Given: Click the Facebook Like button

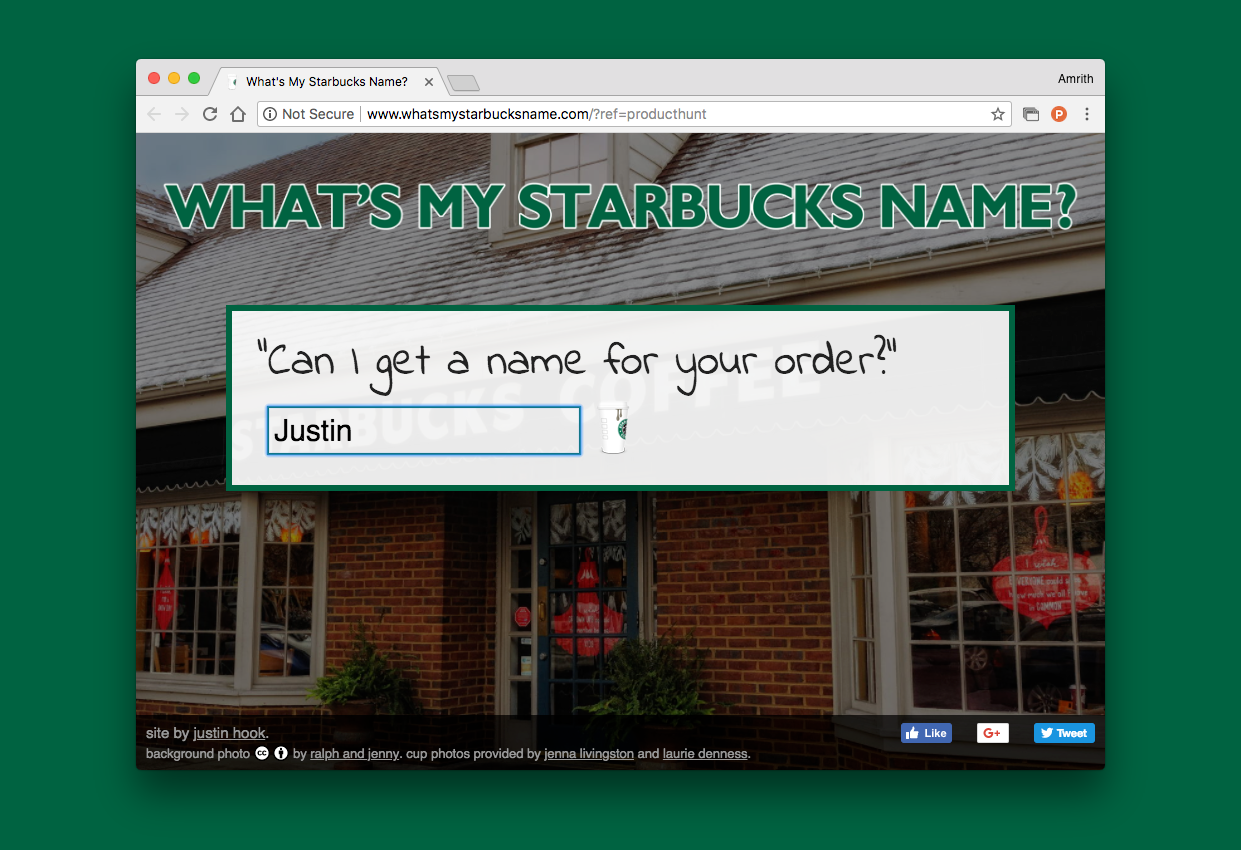Looking at the screenshot, I should pyautogui.click(x=926, y=732).
